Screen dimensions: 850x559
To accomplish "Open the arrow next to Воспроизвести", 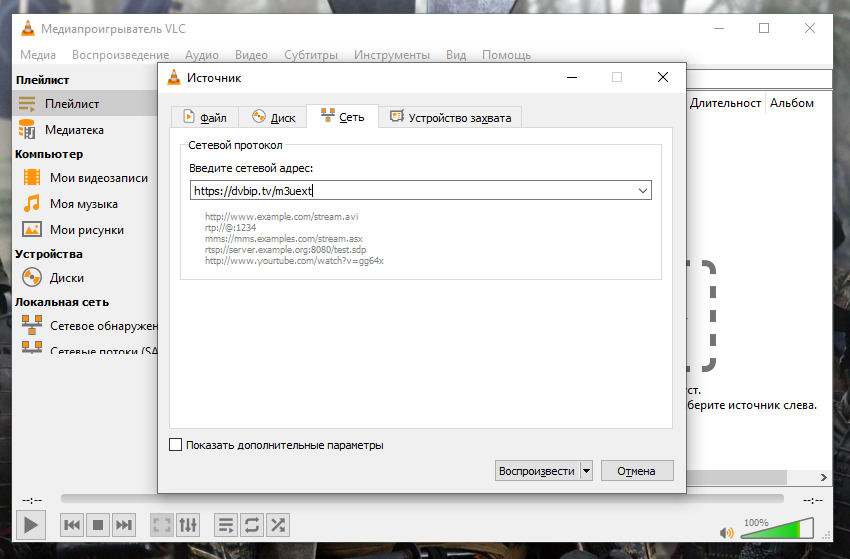I will [586, 471].
